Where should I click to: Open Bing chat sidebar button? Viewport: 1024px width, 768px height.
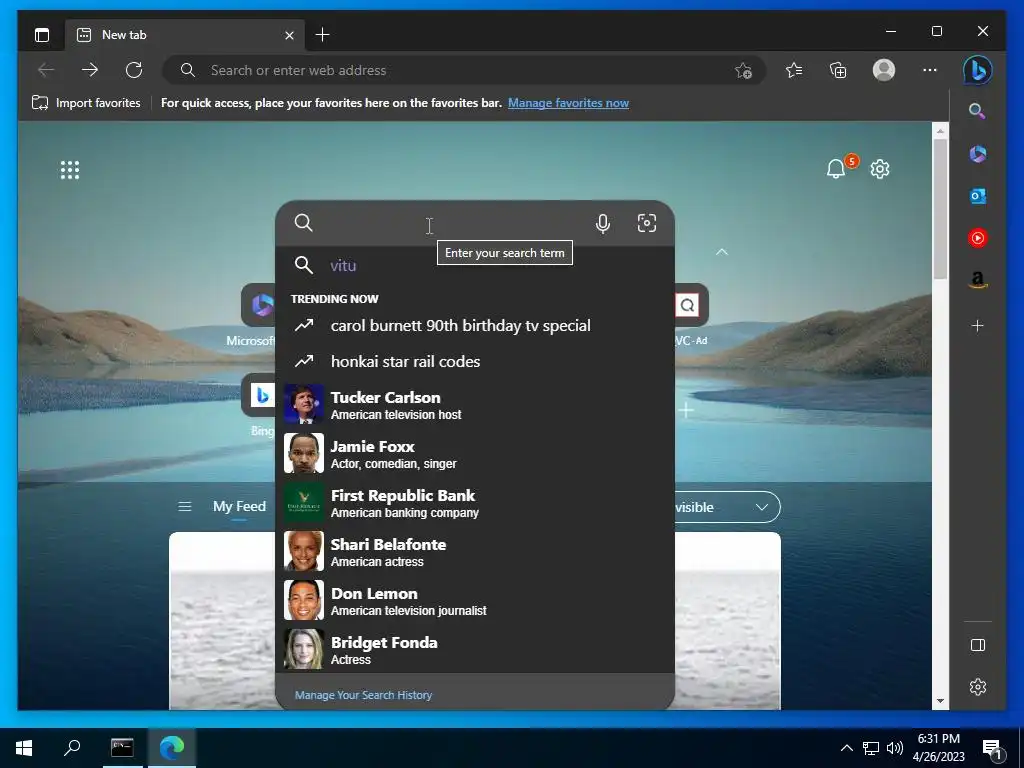[977, 70]
